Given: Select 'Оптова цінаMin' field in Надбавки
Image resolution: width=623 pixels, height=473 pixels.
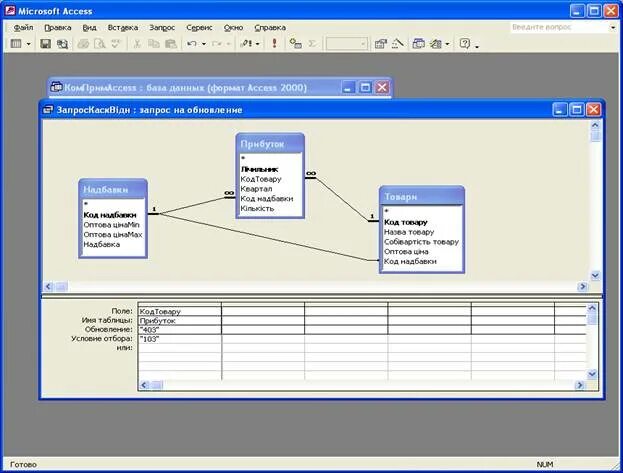Looking at the screenshot, I should pos(111,225).
